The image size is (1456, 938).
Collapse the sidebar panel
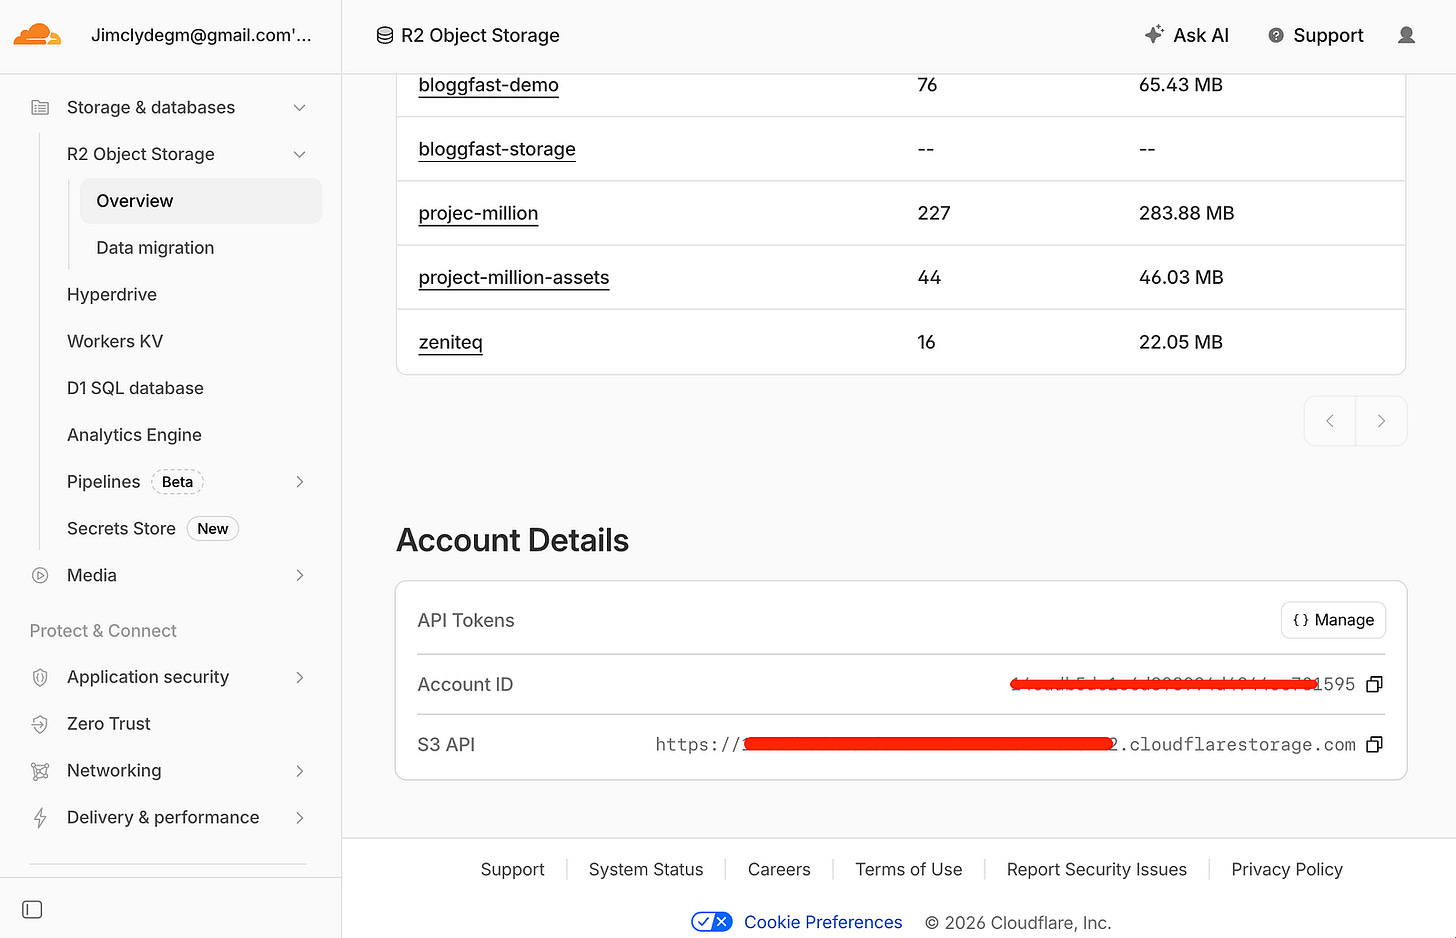(x=31, y=909)
